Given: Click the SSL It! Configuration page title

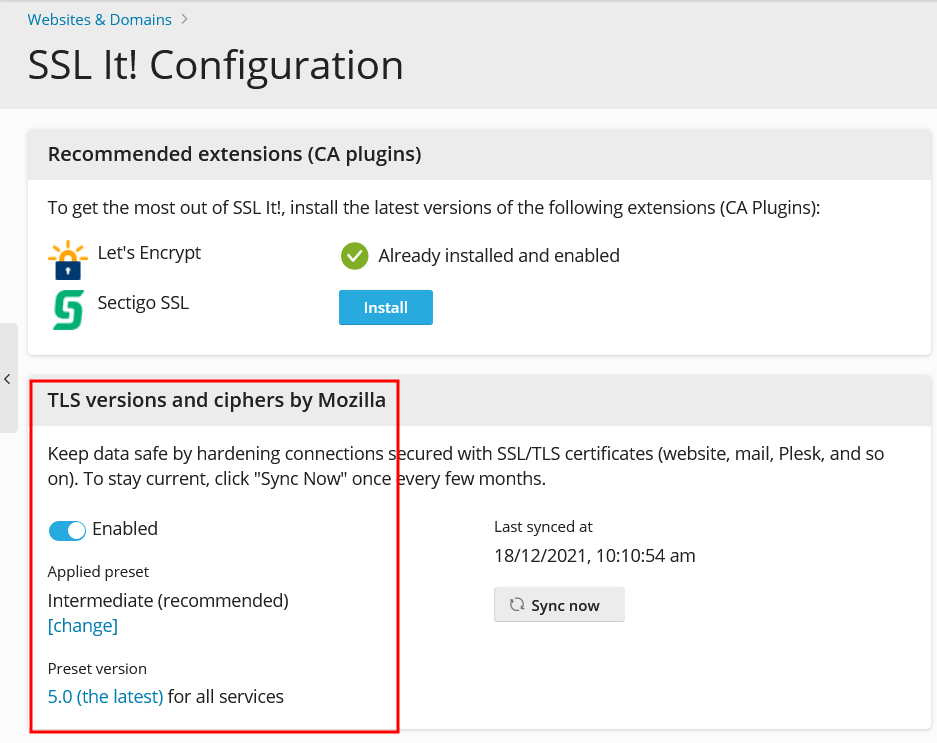Looking at the screenshot, I should 215,66.
